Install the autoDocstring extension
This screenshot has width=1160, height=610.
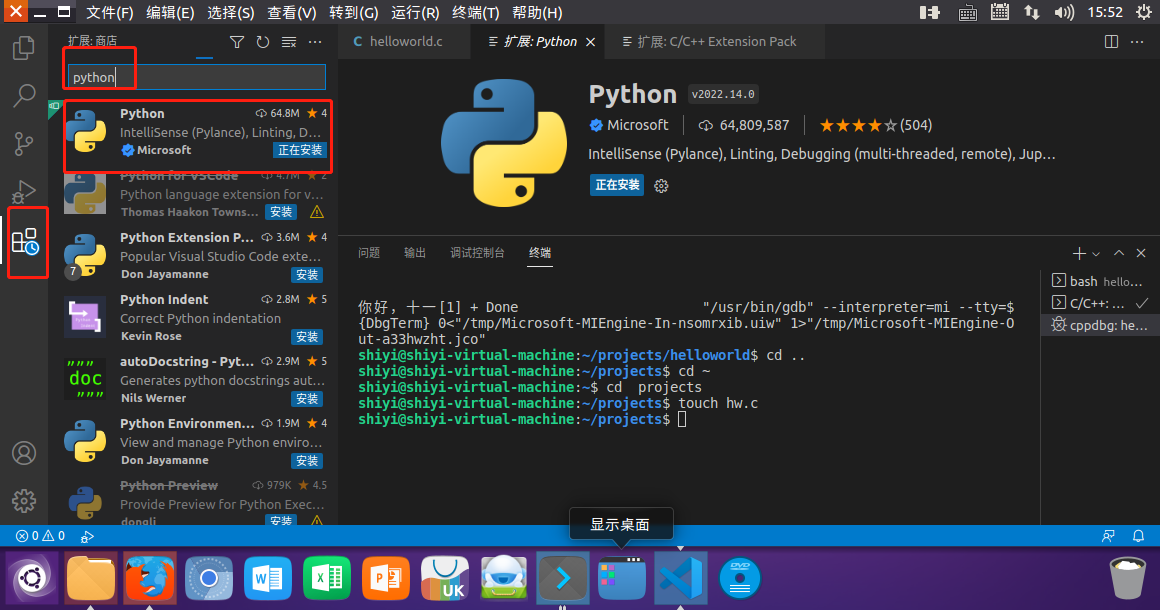point(307,399)
